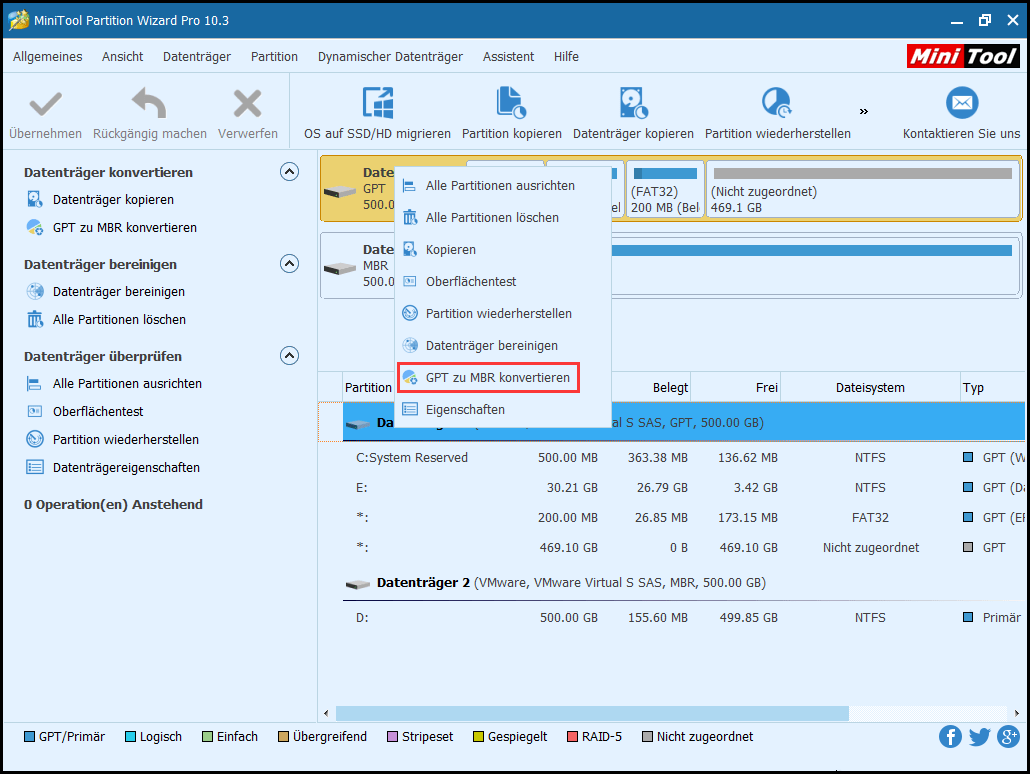Open Datenträgereigenschaften in the sidebar
1030x774 pixels.
(125, 467)
